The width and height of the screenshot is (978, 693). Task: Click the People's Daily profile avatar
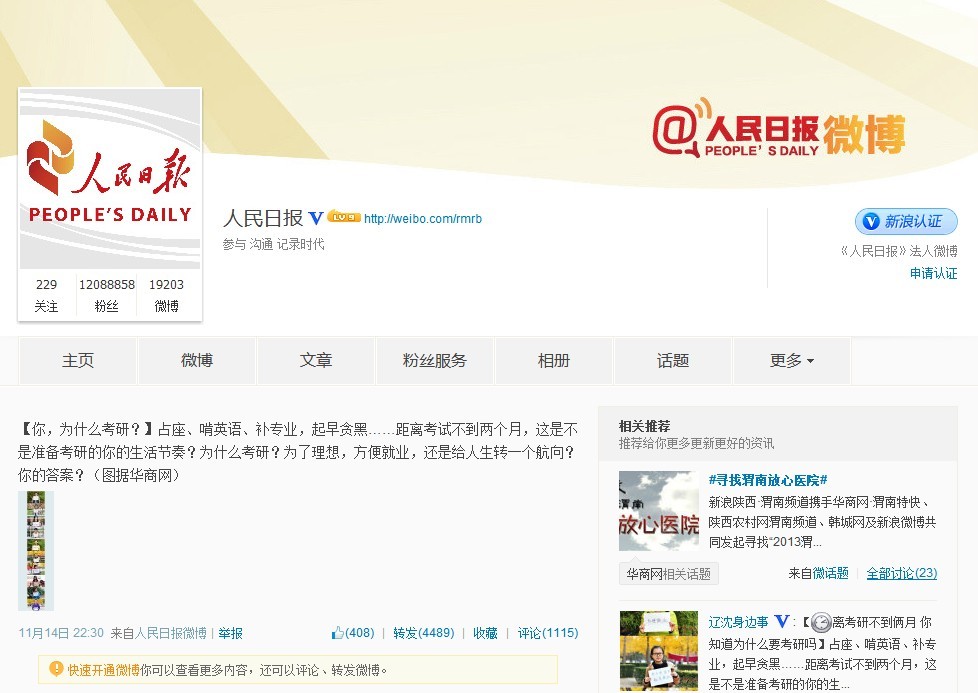(110, 180)
